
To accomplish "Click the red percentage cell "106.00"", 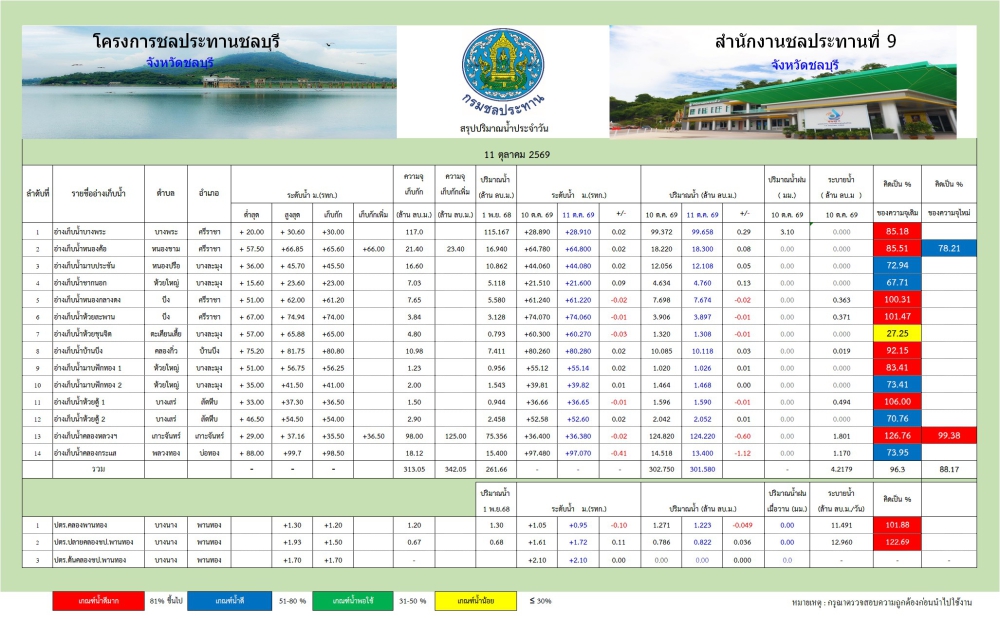I will (897, 402).
